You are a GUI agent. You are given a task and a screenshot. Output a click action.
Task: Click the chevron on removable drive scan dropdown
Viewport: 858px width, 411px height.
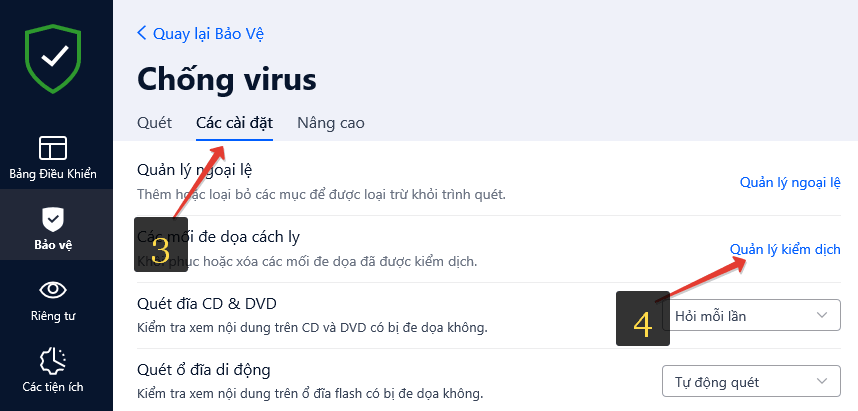pyautogui.click(x=821, y=381)
